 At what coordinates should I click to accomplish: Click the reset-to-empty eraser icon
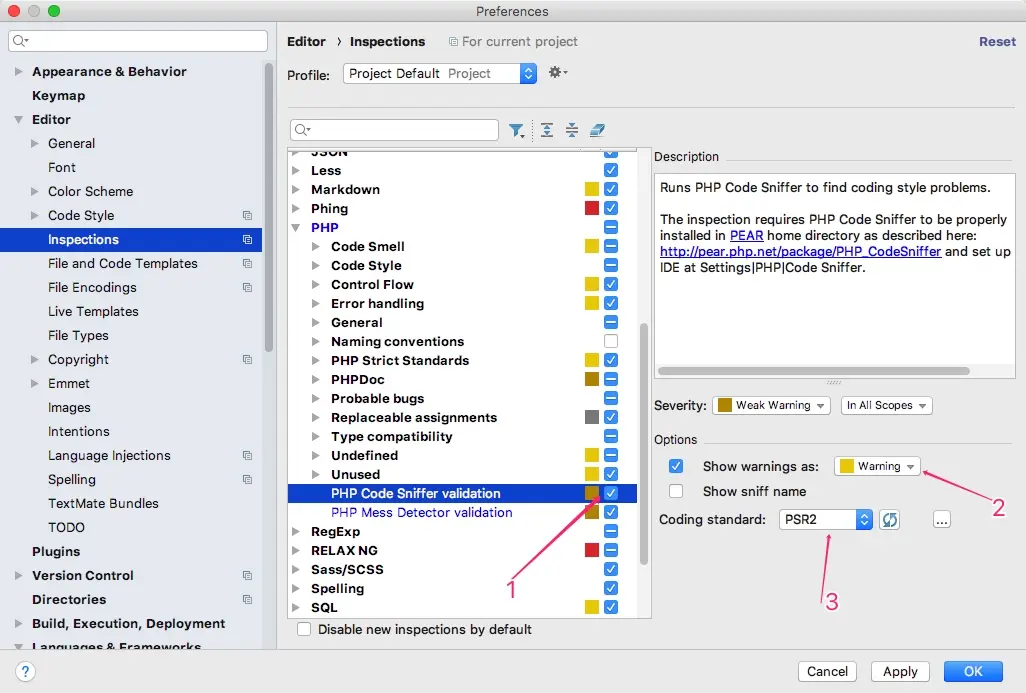tap(597, 130)
